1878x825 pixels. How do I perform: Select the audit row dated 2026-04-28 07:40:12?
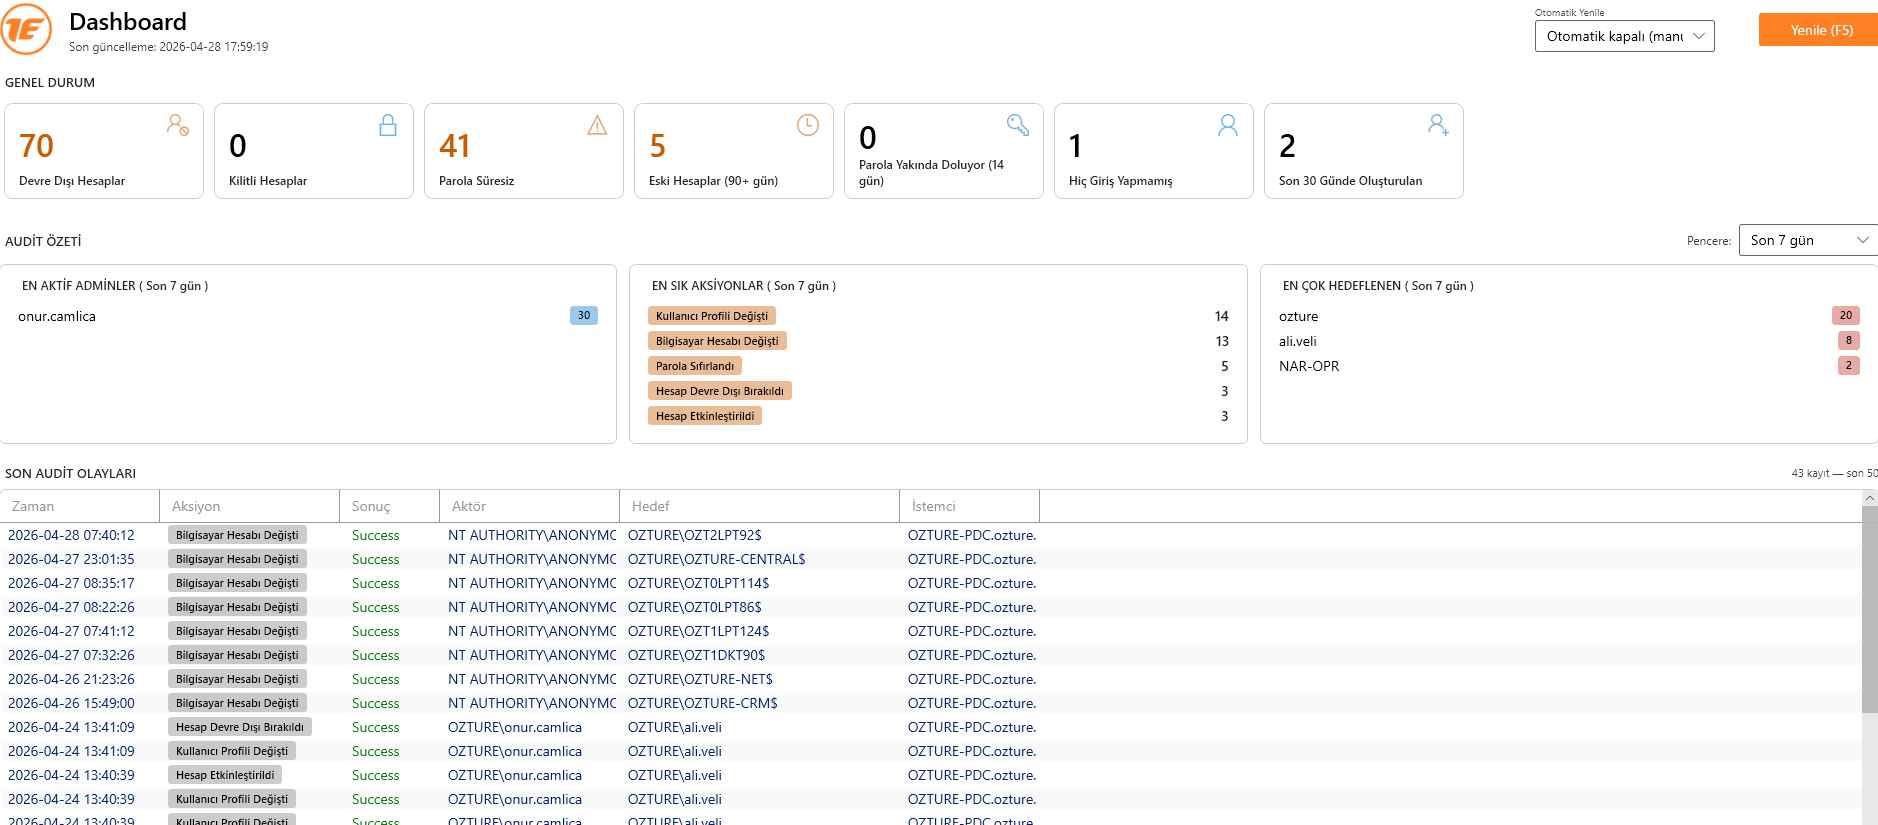[x=930, y=535]
